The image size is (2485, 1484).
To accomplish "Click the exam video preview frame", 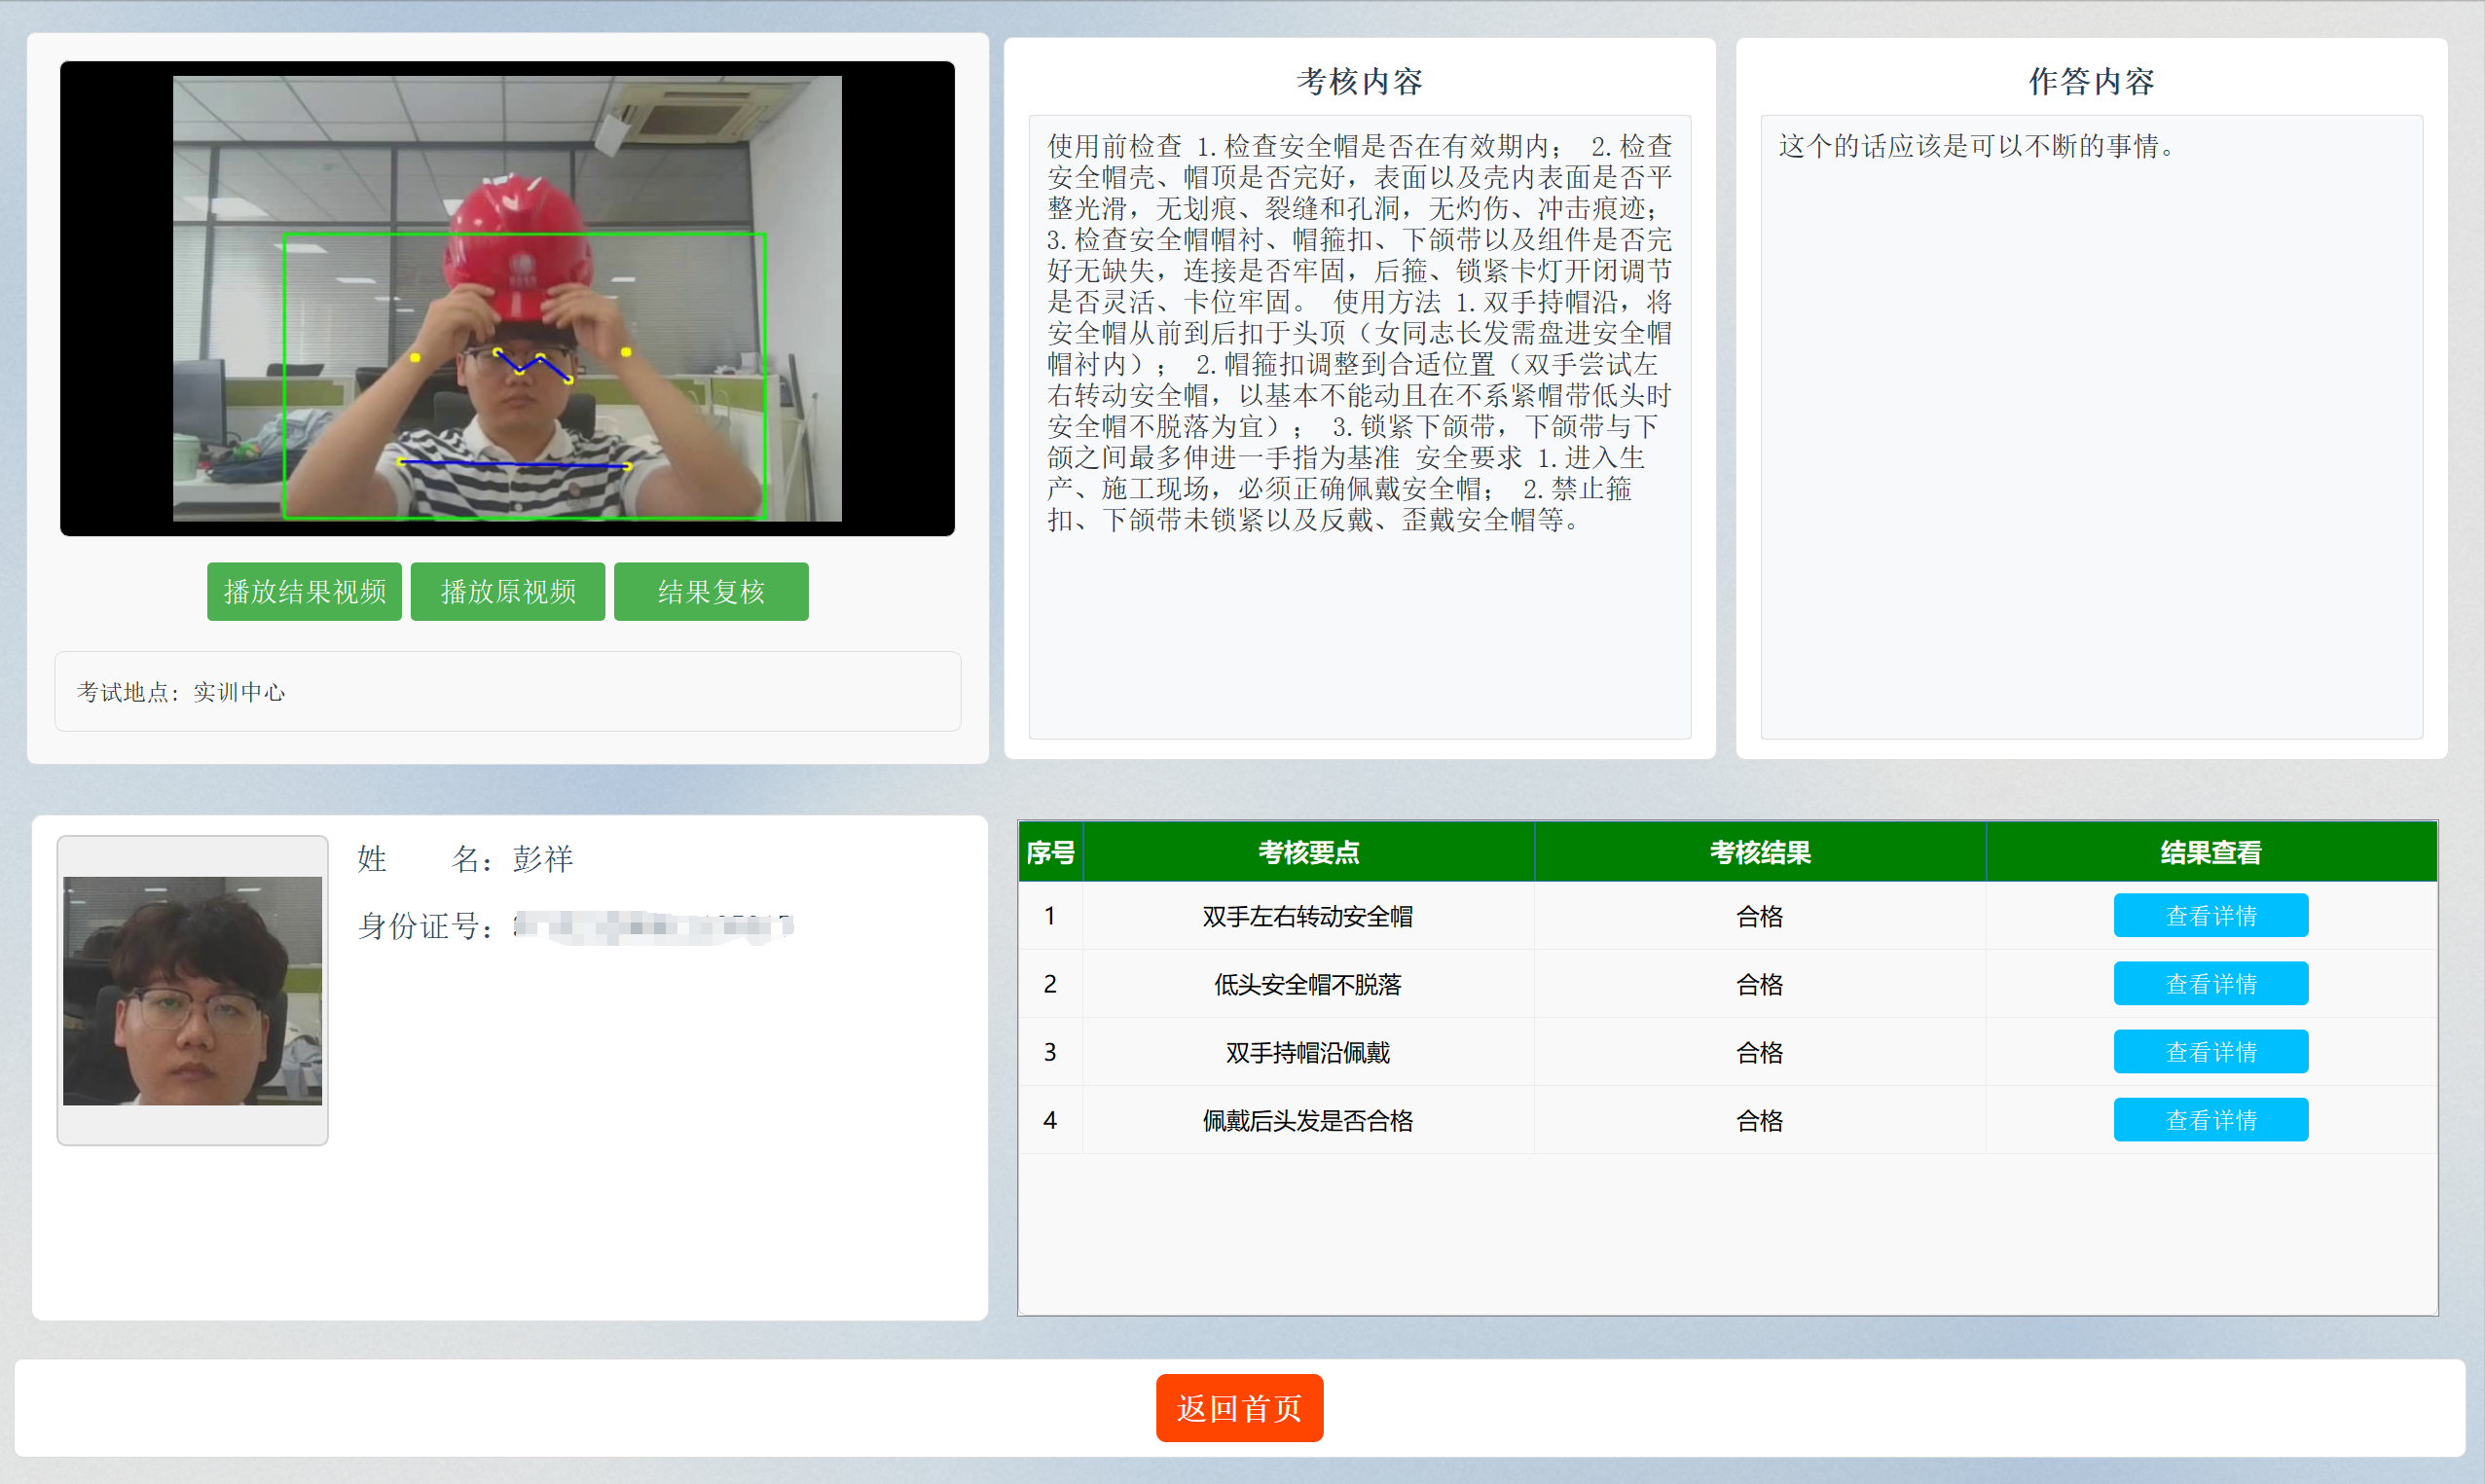I will point(507,297).
